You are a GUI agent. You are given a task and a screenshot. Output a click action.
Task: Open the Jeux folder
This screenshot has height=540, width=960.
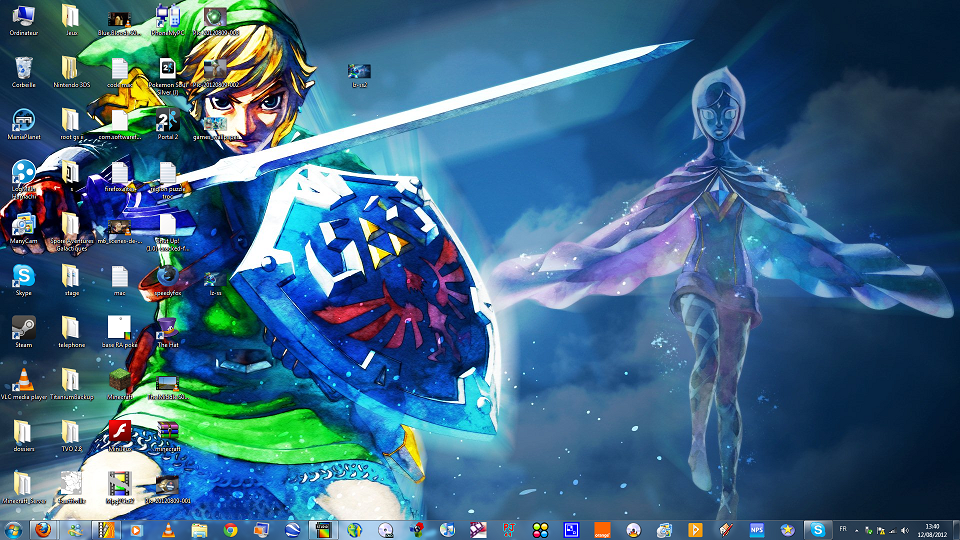pos(71,20)
